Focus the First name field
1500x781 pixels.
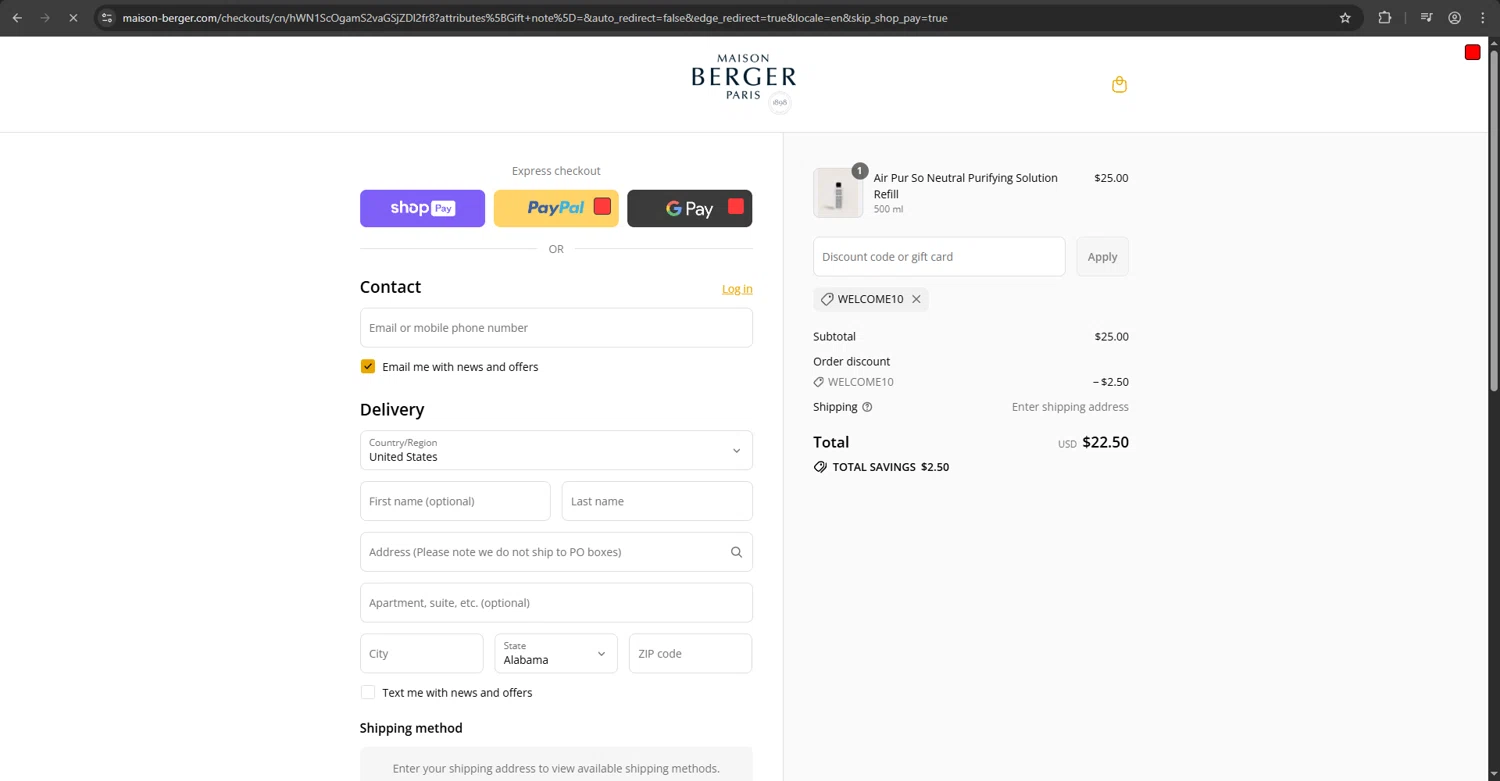455,501
